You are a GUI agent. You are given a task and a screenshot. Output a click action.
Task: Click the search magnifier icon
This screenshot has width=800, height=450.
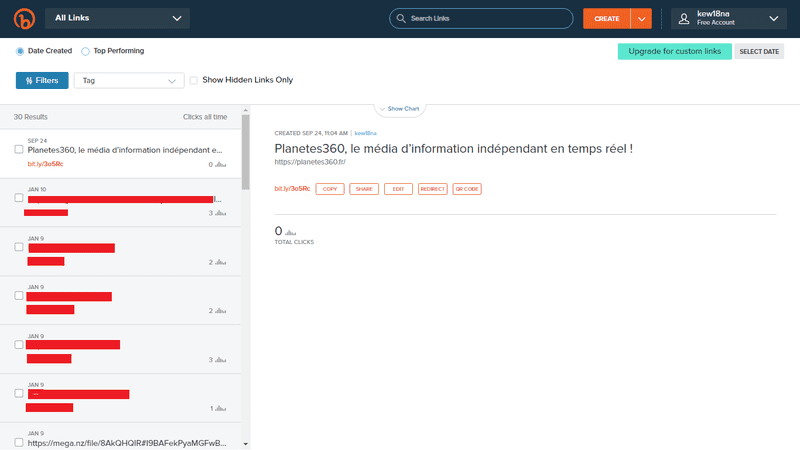(x=401, y=18)
